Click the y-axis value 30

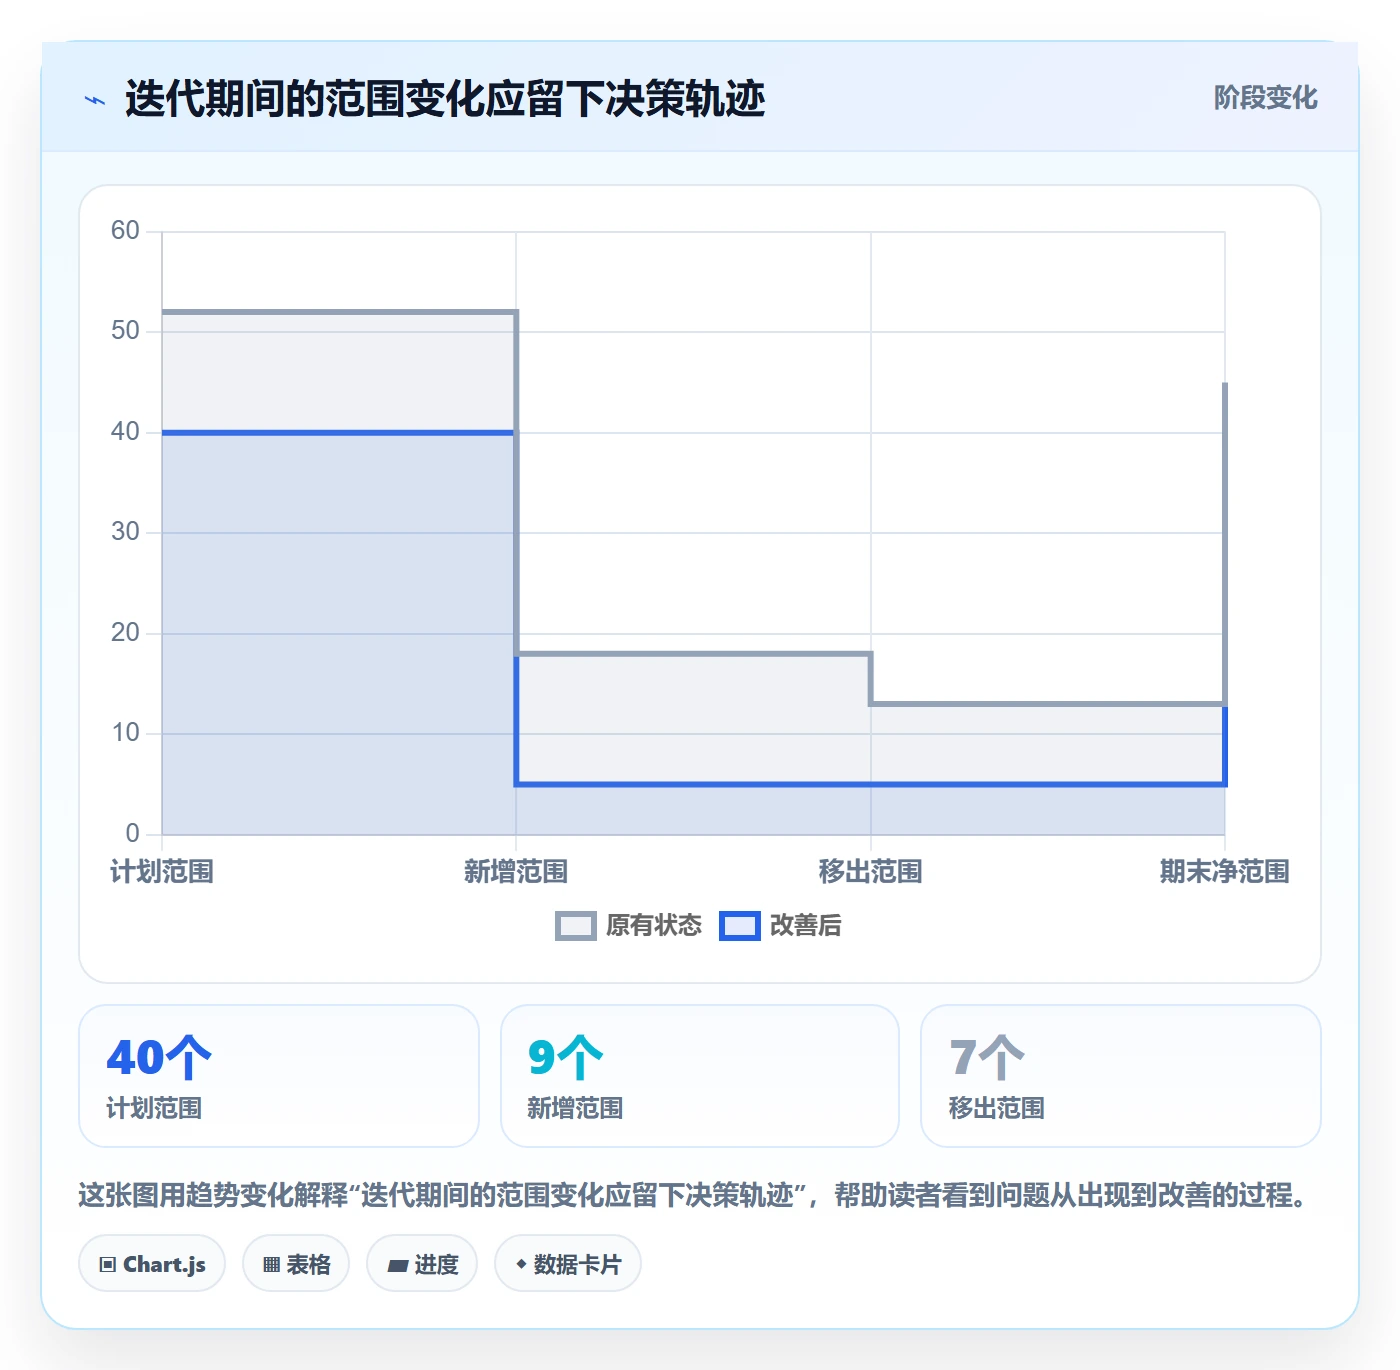point(125,532)
